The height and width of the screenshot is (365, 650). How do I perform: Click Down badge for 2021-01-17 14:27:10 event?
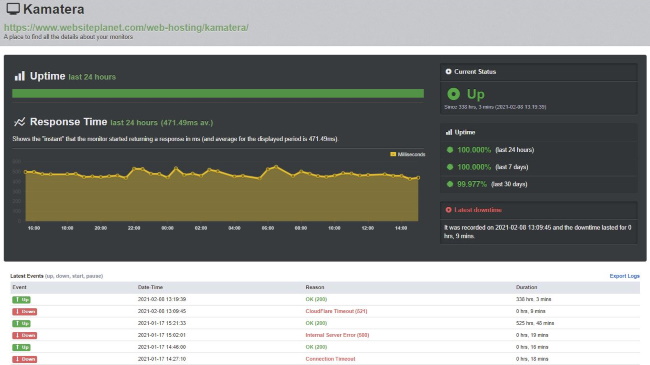click(24, 359)
